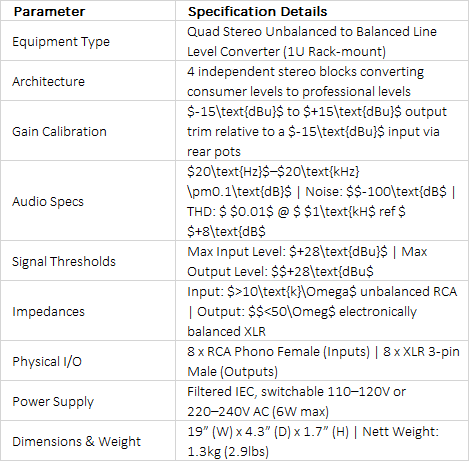This screenshot has height=461, width=469.
Task: Click the Max Input Level details cell
Action: coord(322,261)
